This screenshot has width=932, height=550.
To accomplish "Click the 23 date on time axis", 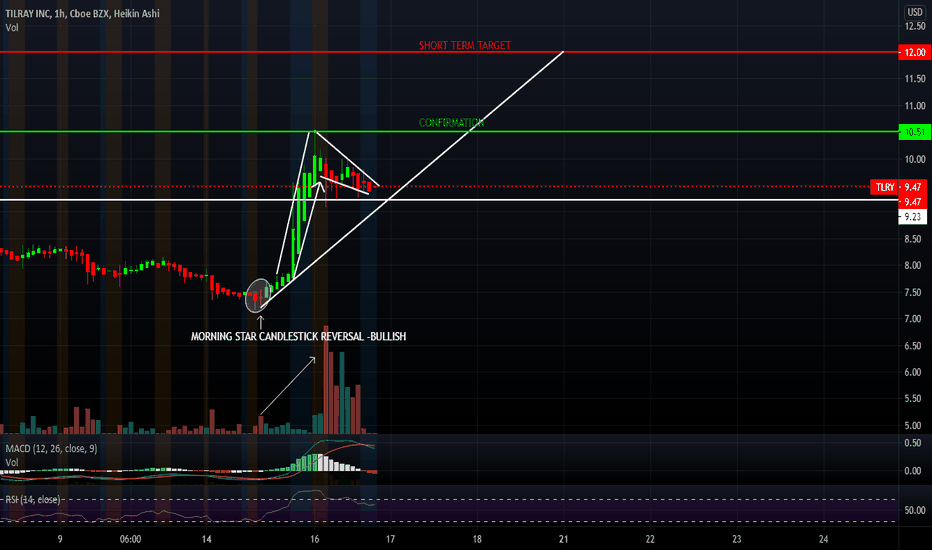I will (736, 539).
